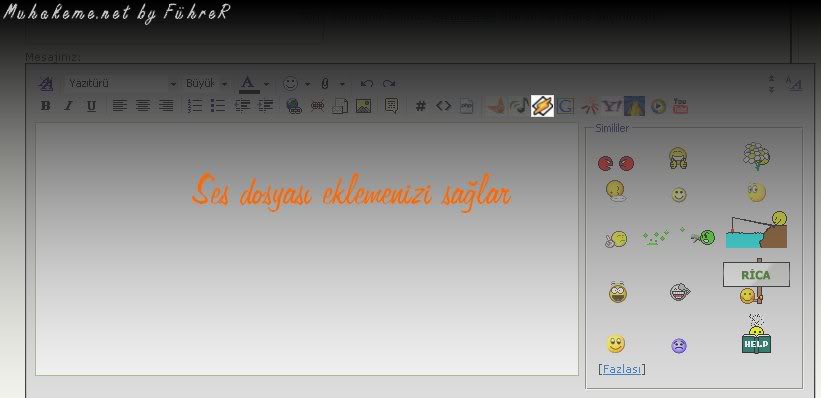Image resolution: width=821 pixels, height=398 pixels.
Task: Insert the fishing smiley
Action: pyautogui.click(x=756, y=229)
